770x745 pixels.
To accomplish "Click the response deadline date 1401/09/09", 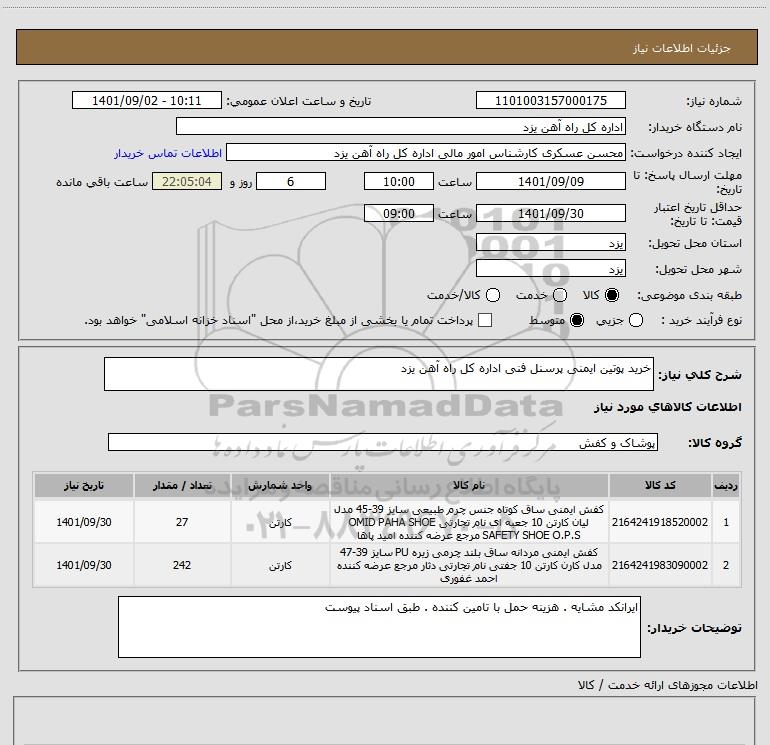I will coord(550,181).
